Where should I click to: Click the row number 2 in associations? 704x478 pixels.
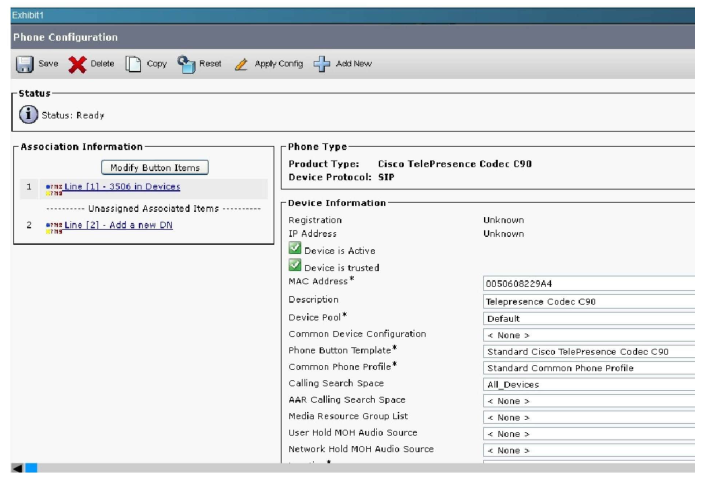click(29, 225)
